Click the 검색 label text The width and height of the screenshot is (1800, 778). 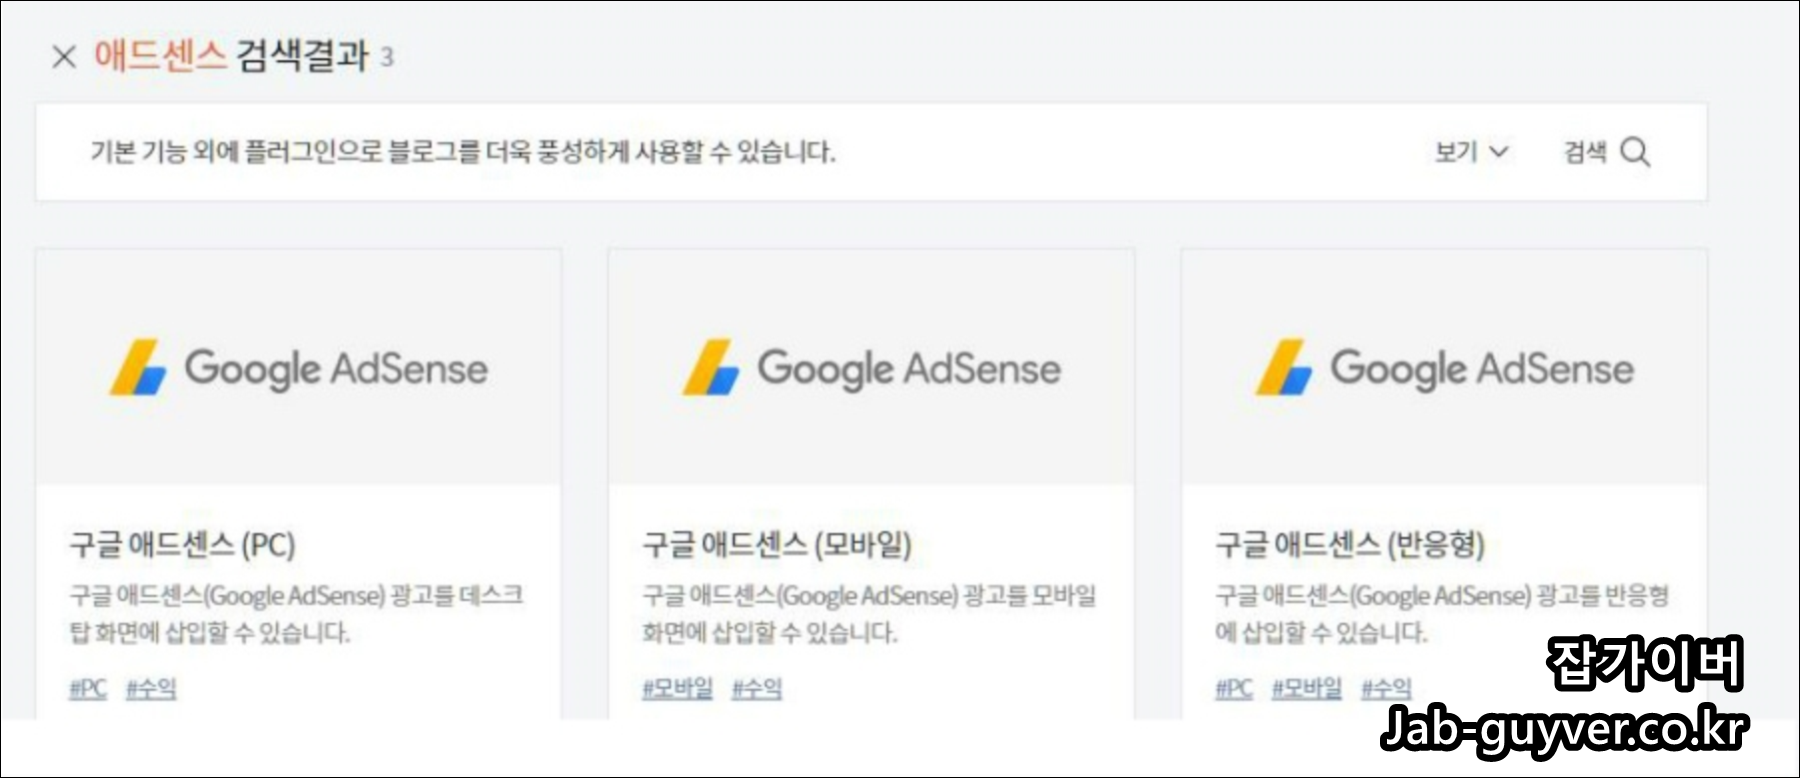pyautogui.click(x=1585, y=152)
